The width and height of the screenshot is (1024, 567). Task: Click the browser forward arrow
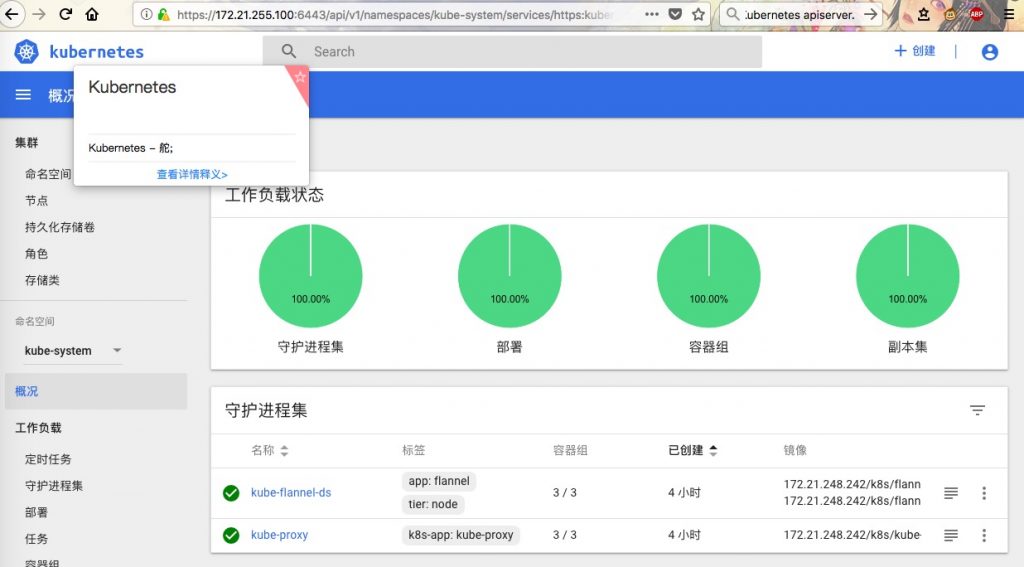39,14
